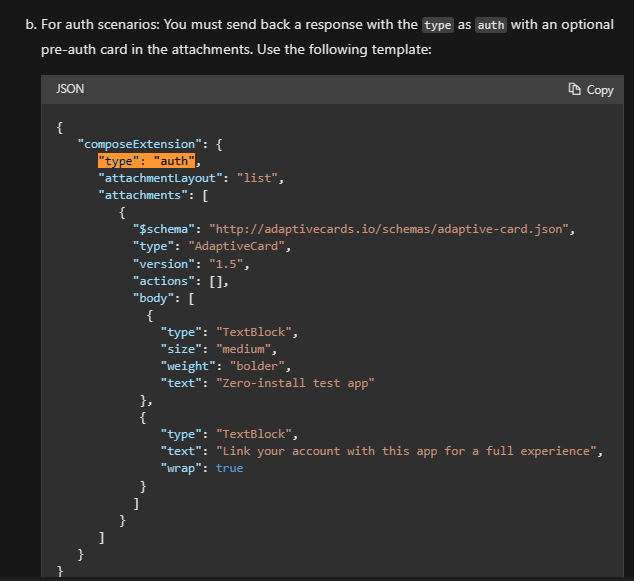The height and width of the screenshot is (581, 634).
Task: Click the Copy button label
Action: (x=600, y=90)
